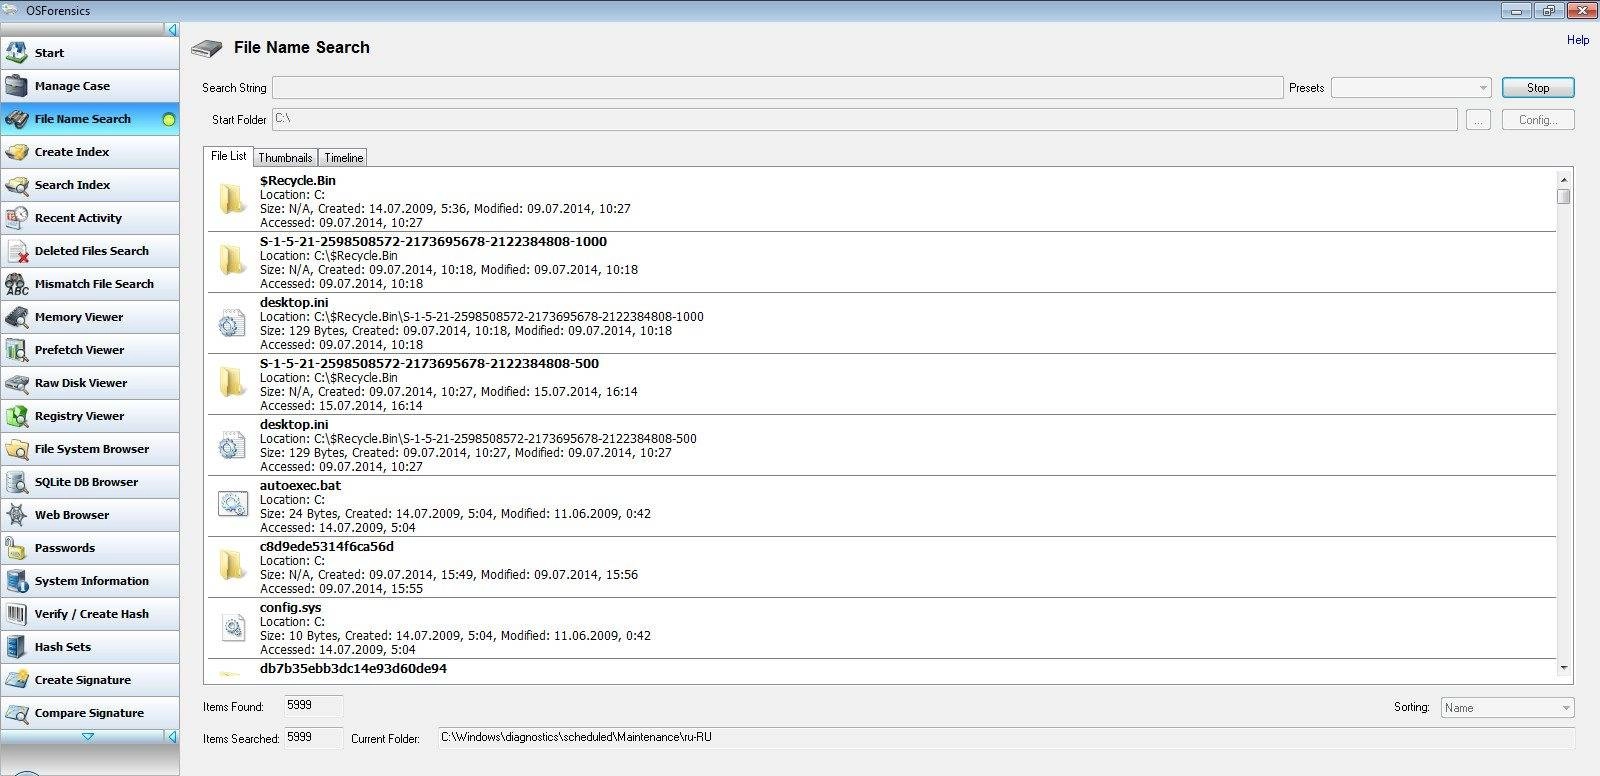Click the Start Folder input field
The width and height of the screenshot is (1600, 776).
click(864, 119)
